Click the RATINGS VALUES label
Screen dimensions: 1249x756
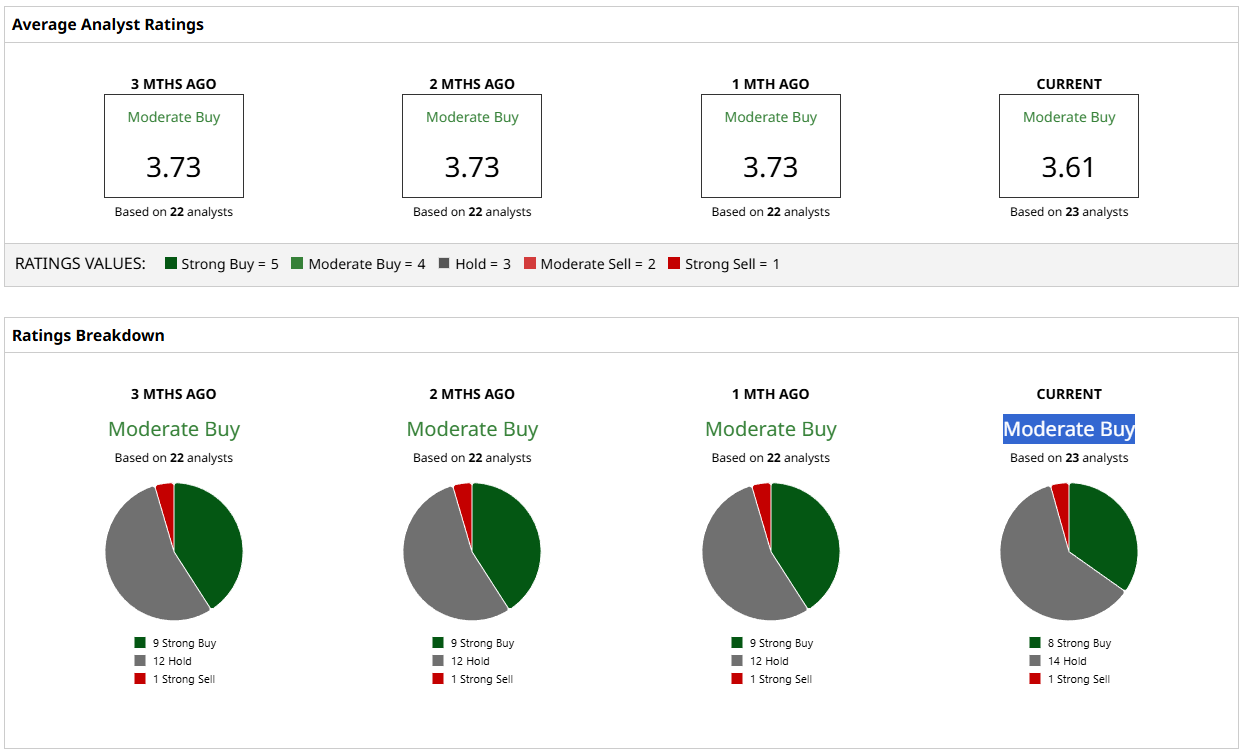pos(80,264)
